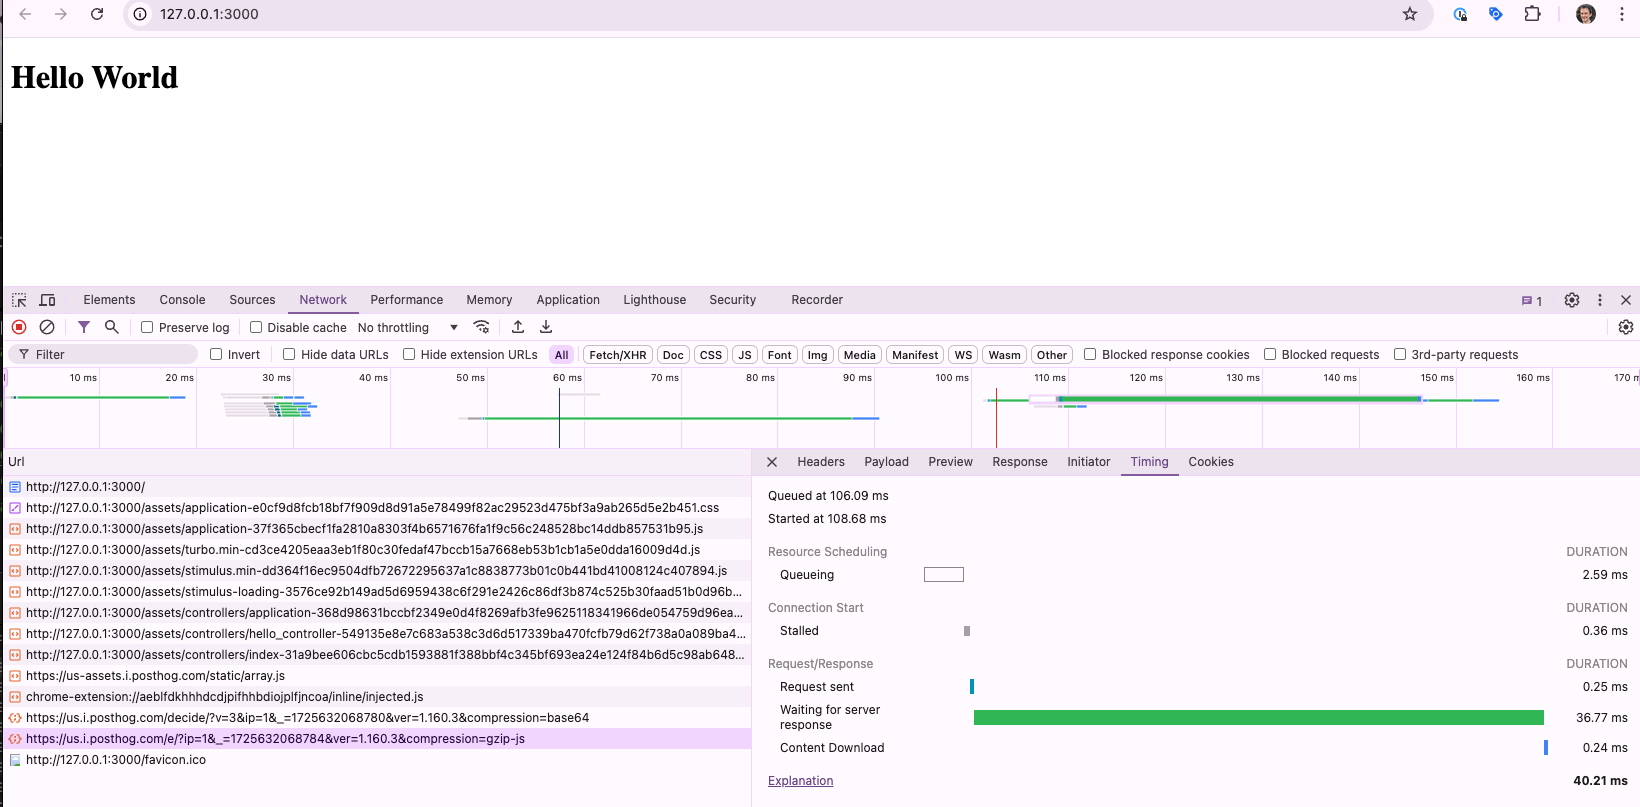Check Blocked requests checkbox
The height and width of the screenshot is (807, 1640).
[x=1270, y=354]
